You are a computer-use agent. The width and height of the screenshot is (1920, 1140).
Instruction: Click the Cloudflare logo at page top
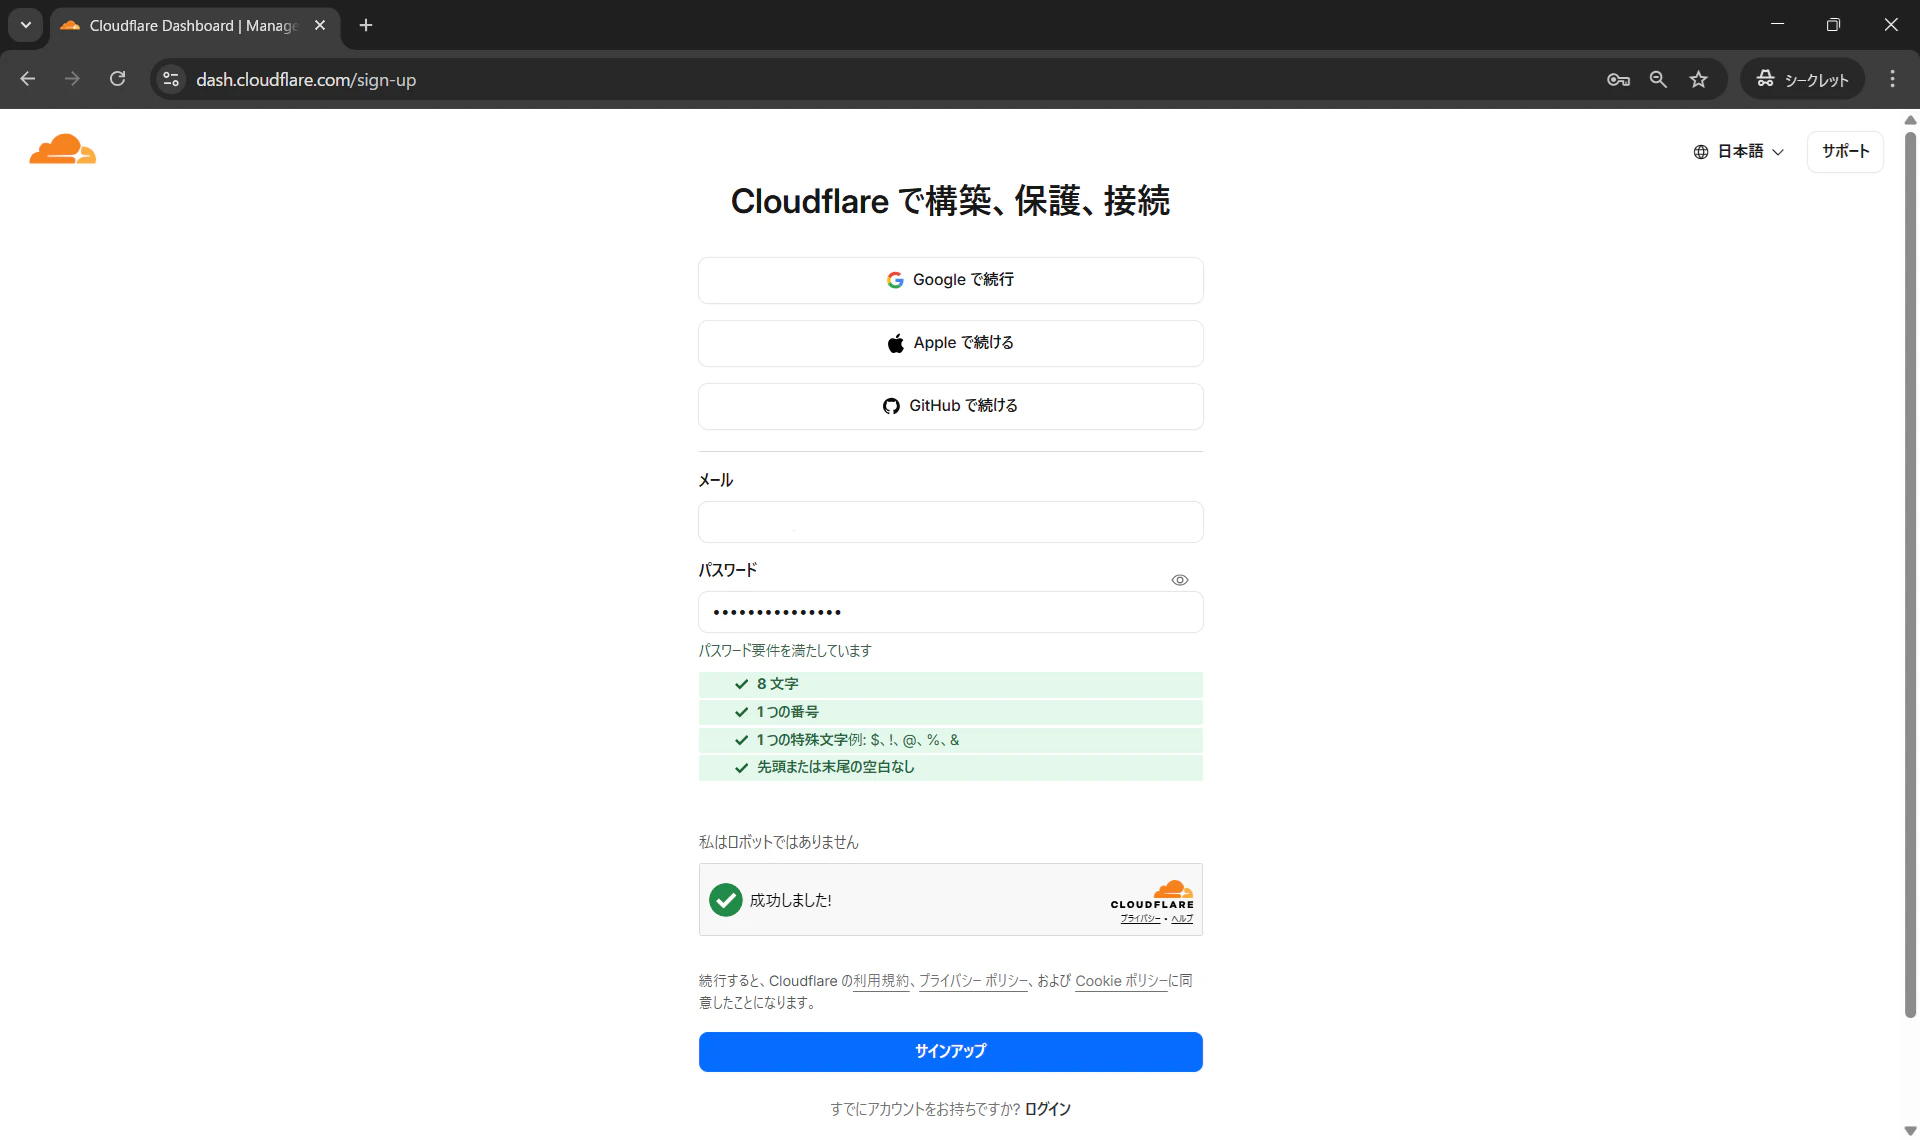click(x=63, y=149)
